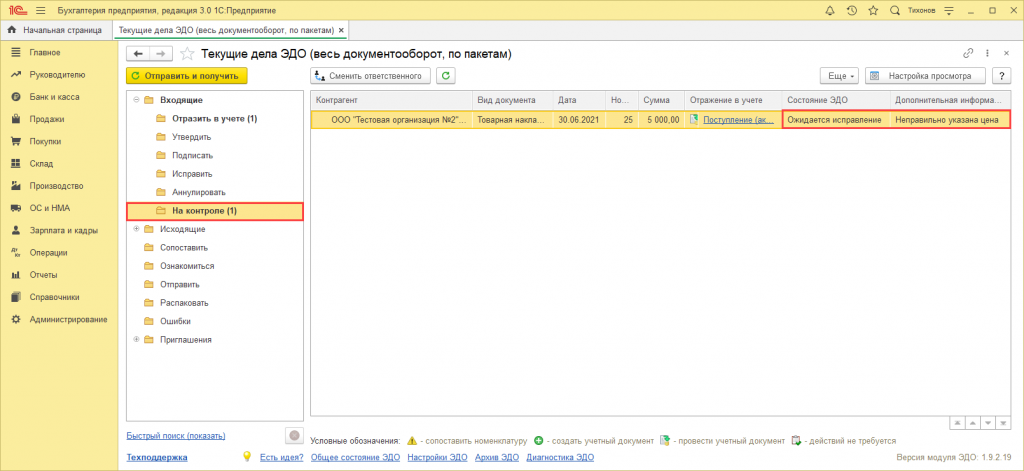1024x471 pixels.
Task: Select Распаковать folder
Action: click(x=184, y=303)
